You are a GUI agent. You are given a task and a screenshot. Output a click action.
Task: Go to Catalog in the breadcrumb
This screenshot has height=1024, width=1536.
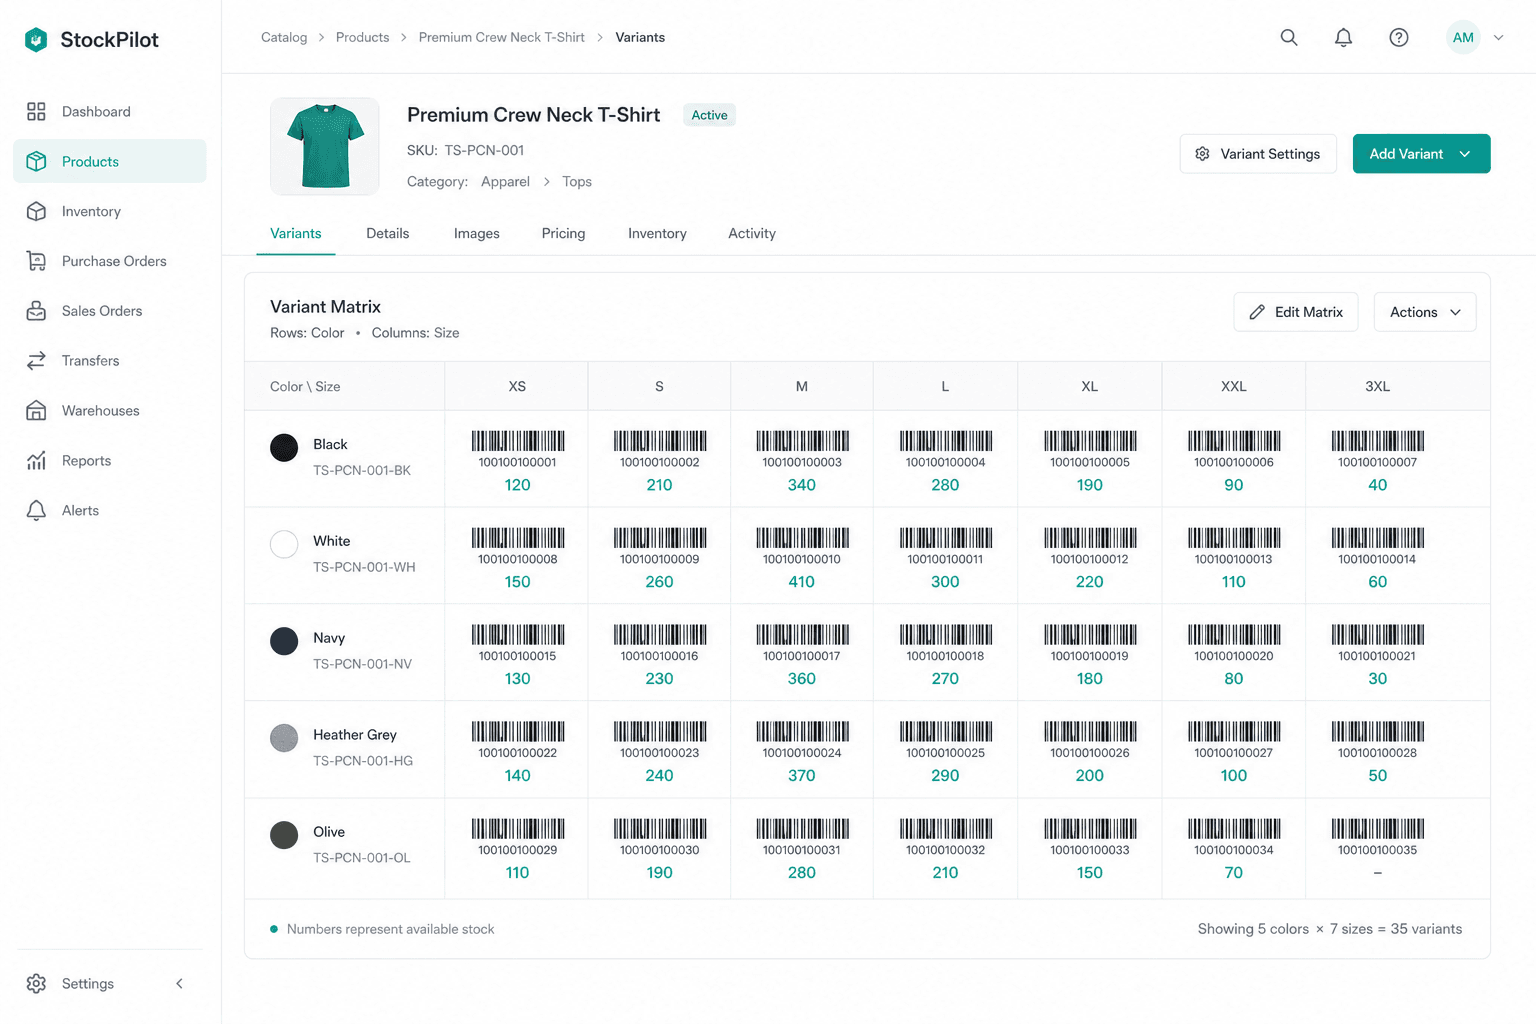click(284, 37)
